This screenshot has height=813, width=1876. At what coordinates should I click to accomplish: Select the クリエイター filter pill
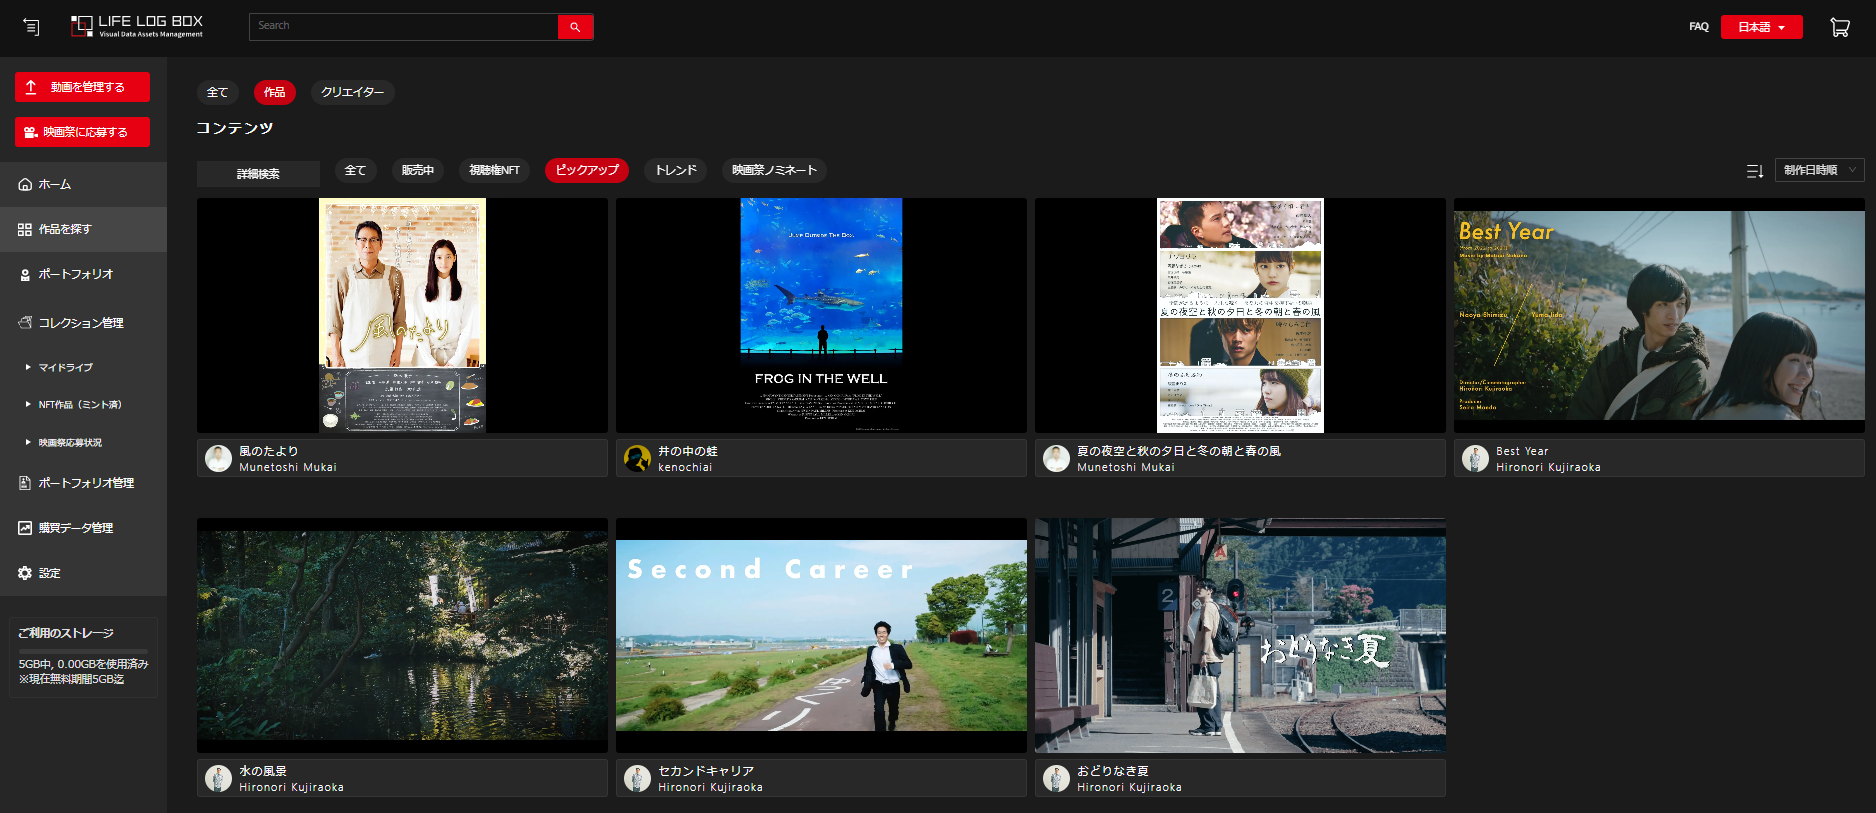point(352,92)
